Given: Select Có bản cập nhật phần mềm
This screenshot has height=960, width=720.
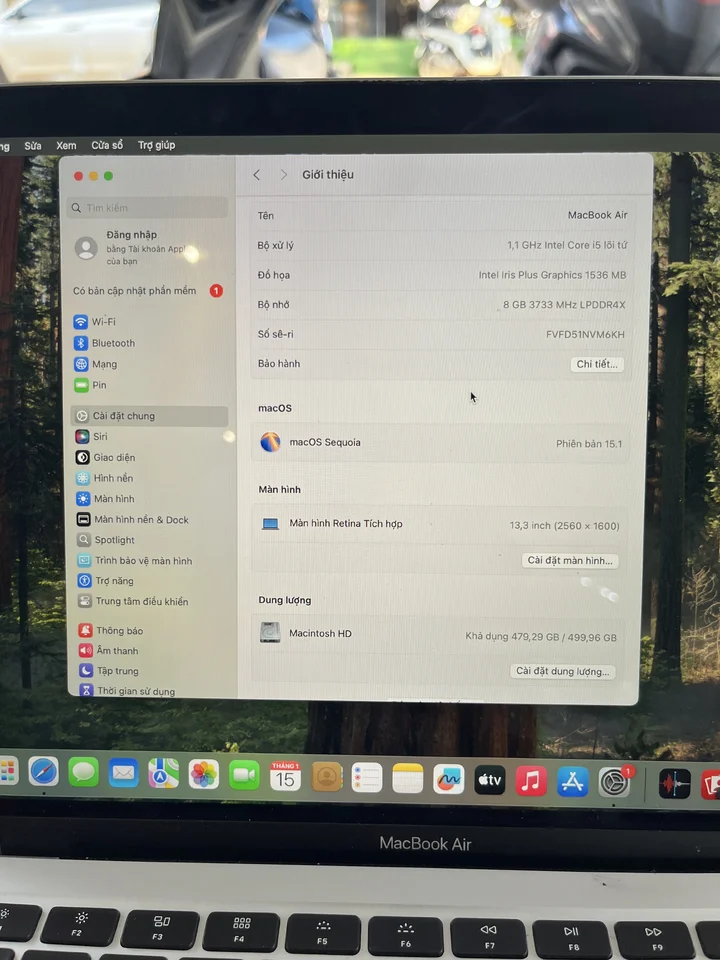Looking at the screenshot, I should (135, 291).
